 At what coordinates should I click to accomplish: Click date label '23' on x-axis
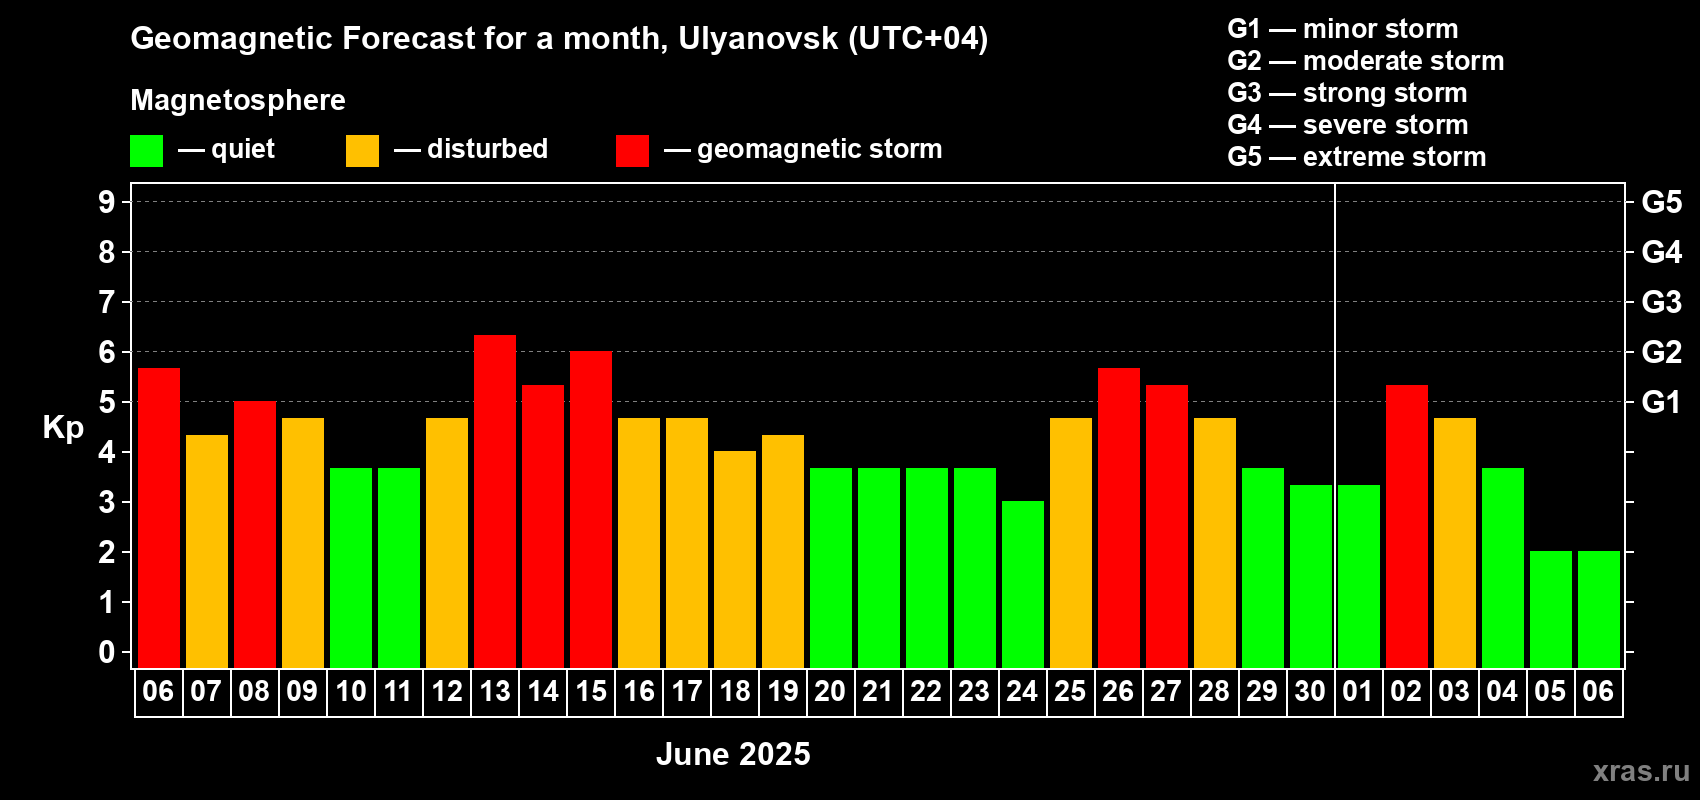[974, 691]
